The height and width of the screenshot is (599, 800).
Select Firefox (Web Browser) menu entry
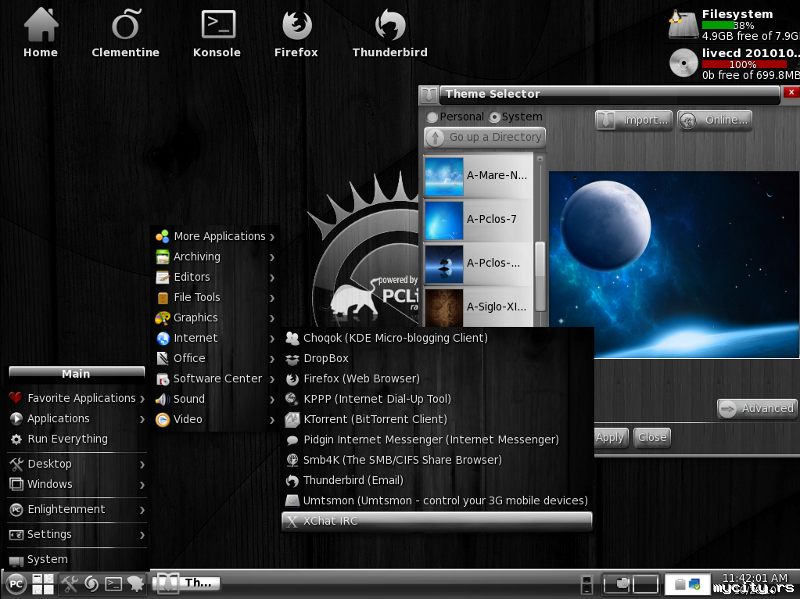click(x=437, y=379)
